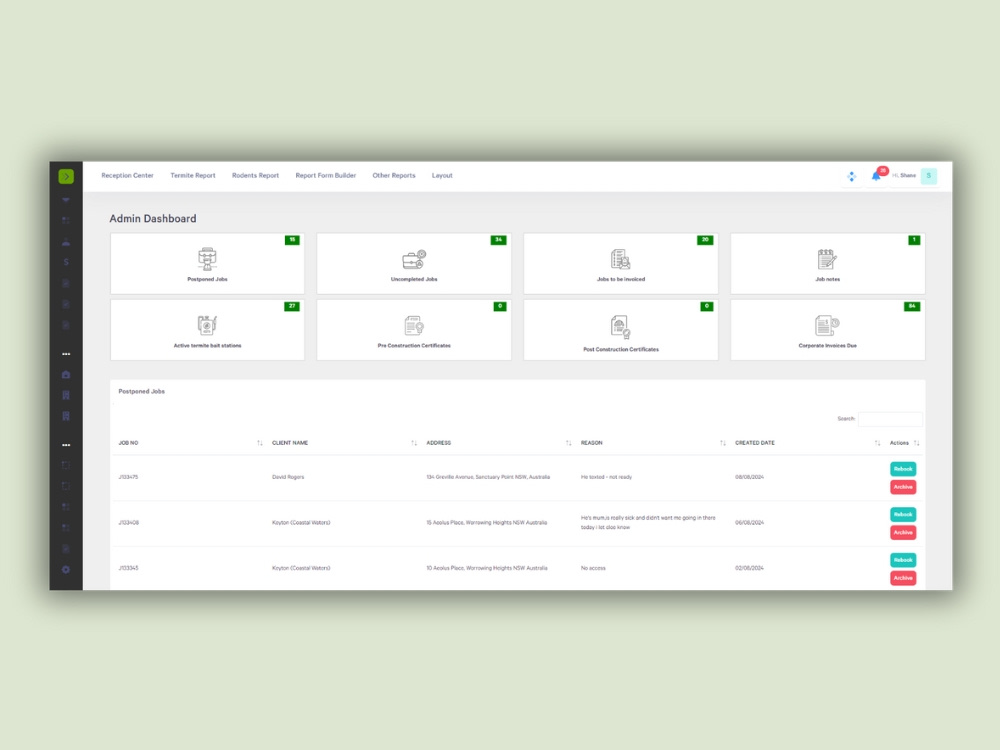This screenshot has height=750, width=1000.
Task: Click the '10 Aeolus Place' address cell
Action: (x=487, y=568)
